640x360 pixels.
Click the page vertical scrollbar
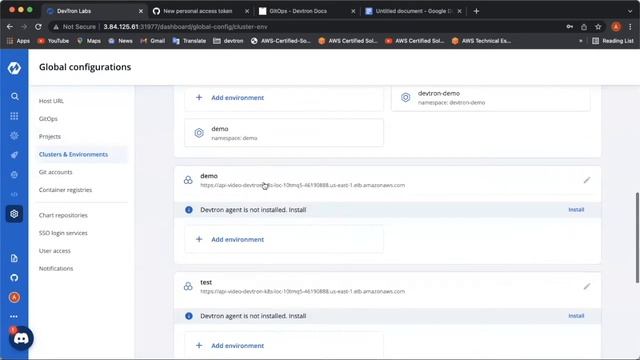click(637, 238)
